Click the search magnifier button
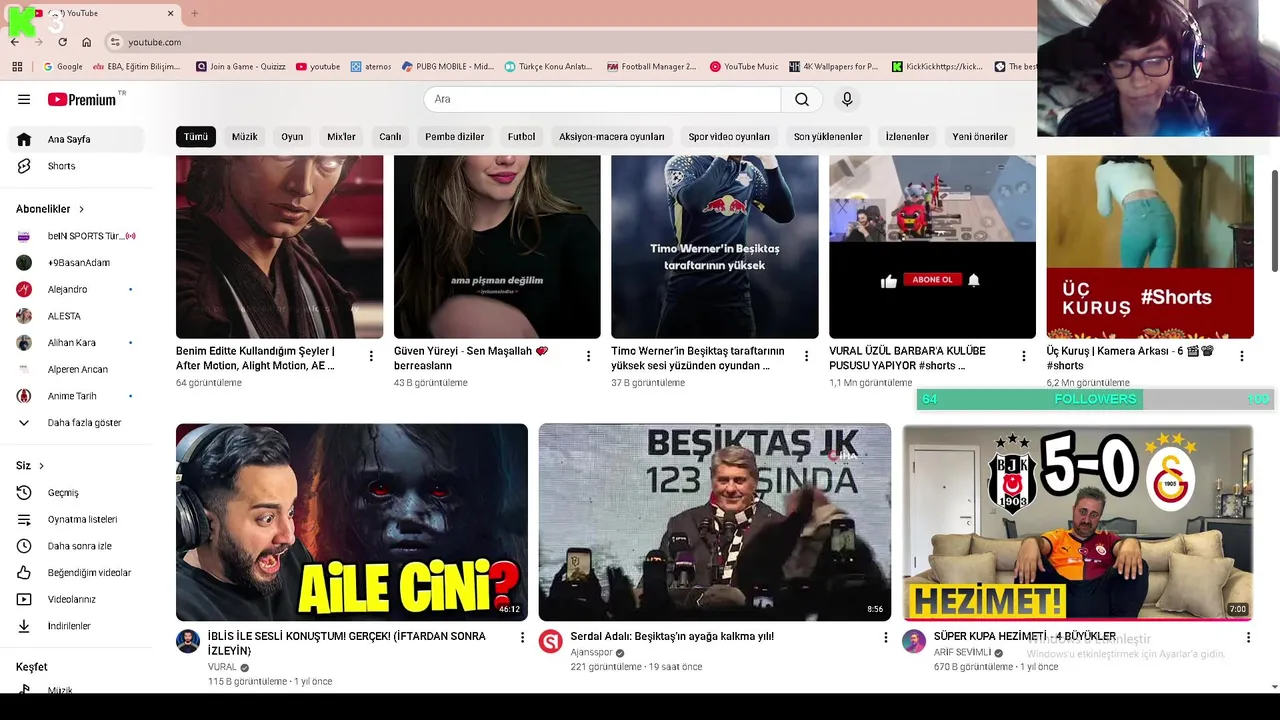This screenshot has height=720, width=1280. [802, 99]
